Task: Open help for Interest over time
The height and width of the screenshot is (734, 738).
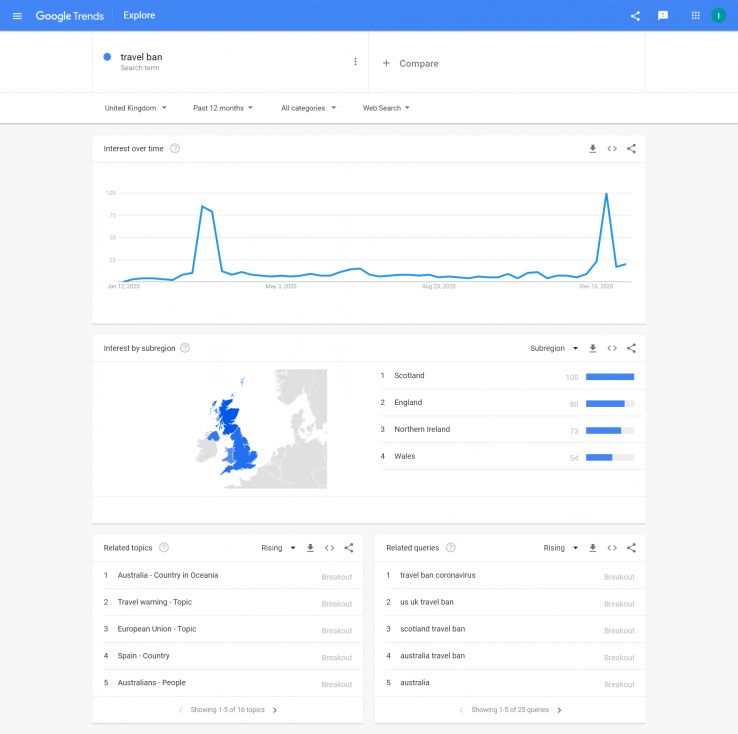Action: (175, 149)
